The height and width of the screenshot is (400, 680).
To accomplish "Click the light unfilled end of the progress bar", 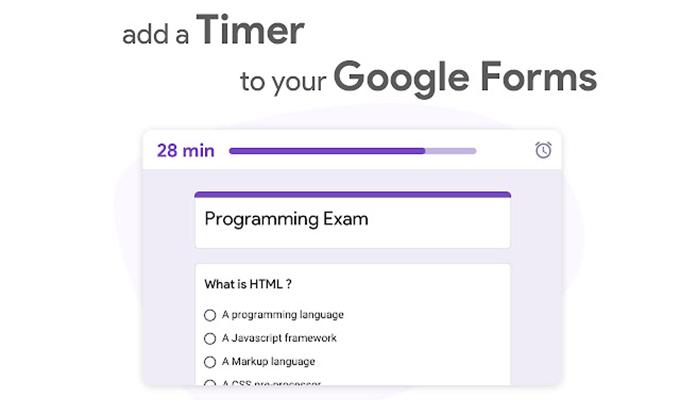I will click(x=451, y=151).
